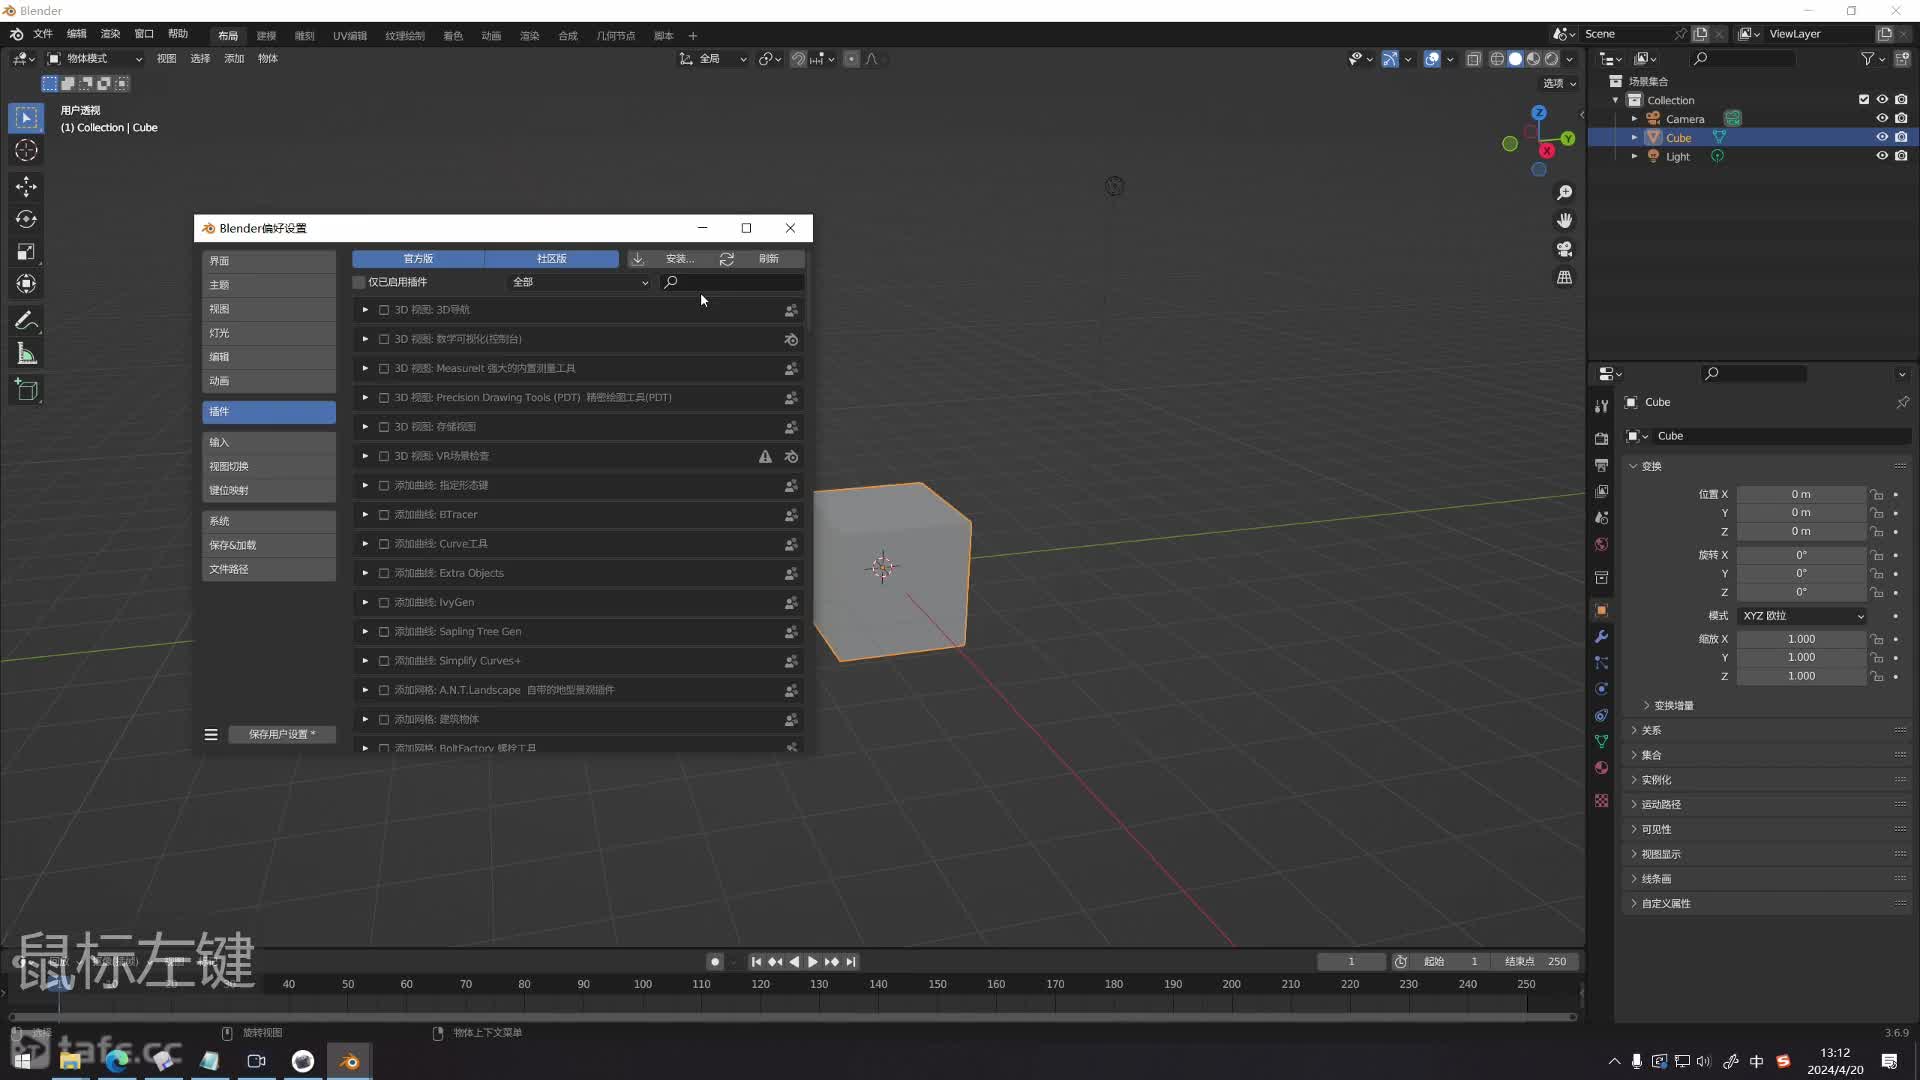Image resolution: width=1920 pixels, height=1080 pixels.
Task: Click the 缩放 Z value field
Action: (x=1801, y=677)
